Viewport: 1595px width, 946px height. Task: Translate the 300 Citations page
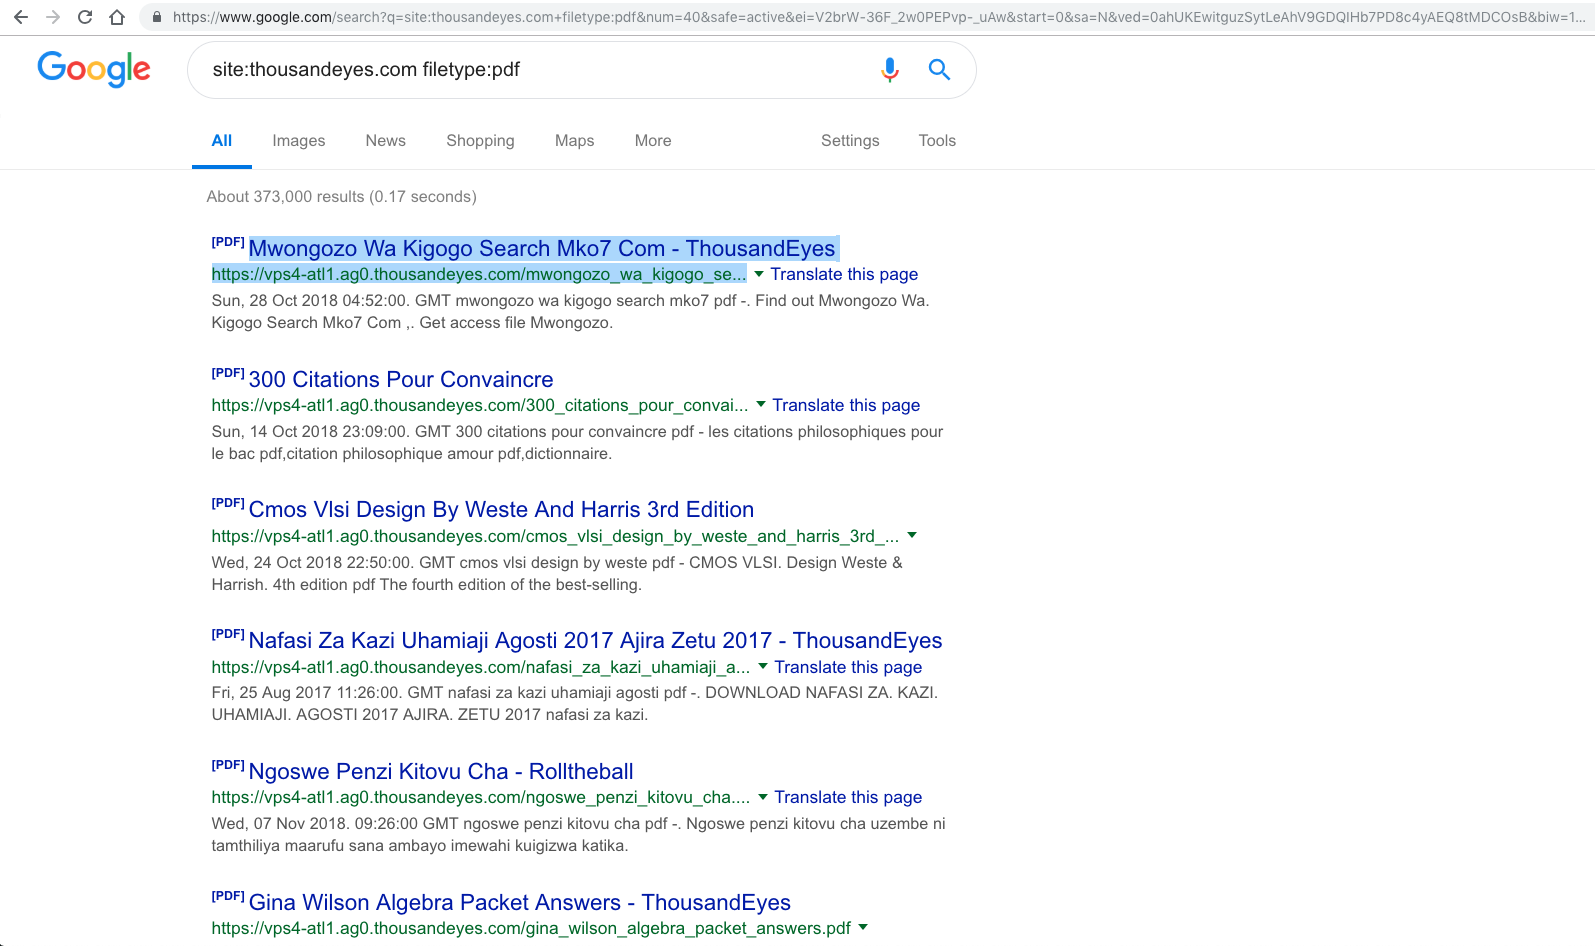[846, 405]
